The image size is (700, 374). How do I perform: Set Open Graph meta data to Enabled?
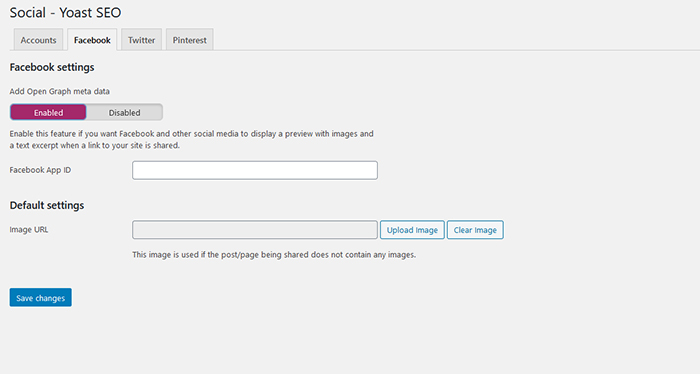pyautogui.click(x=48, y=112)
